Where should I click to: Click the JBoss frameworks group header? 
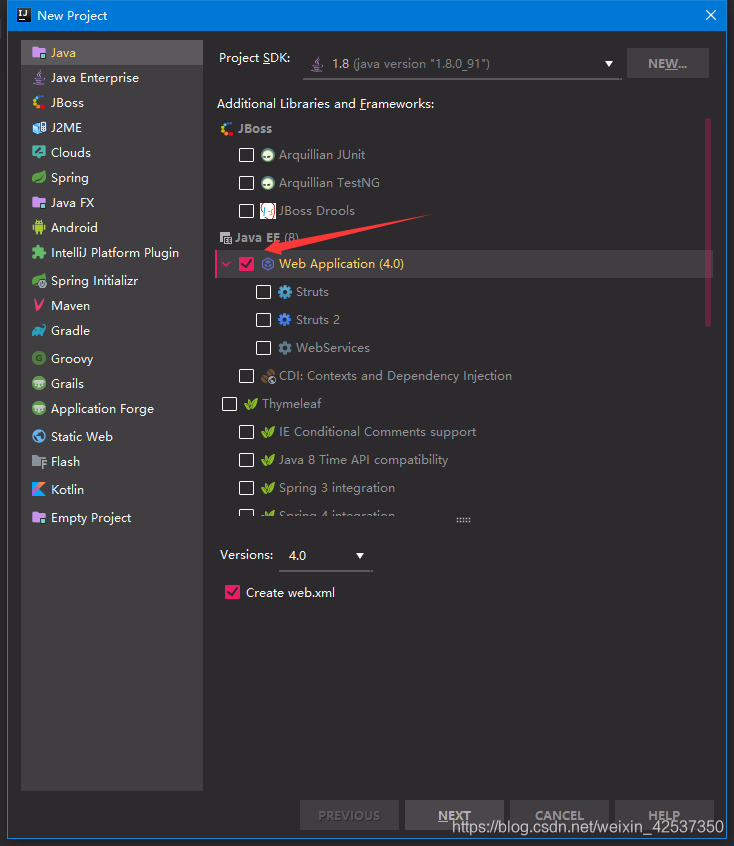coord(246,128)
